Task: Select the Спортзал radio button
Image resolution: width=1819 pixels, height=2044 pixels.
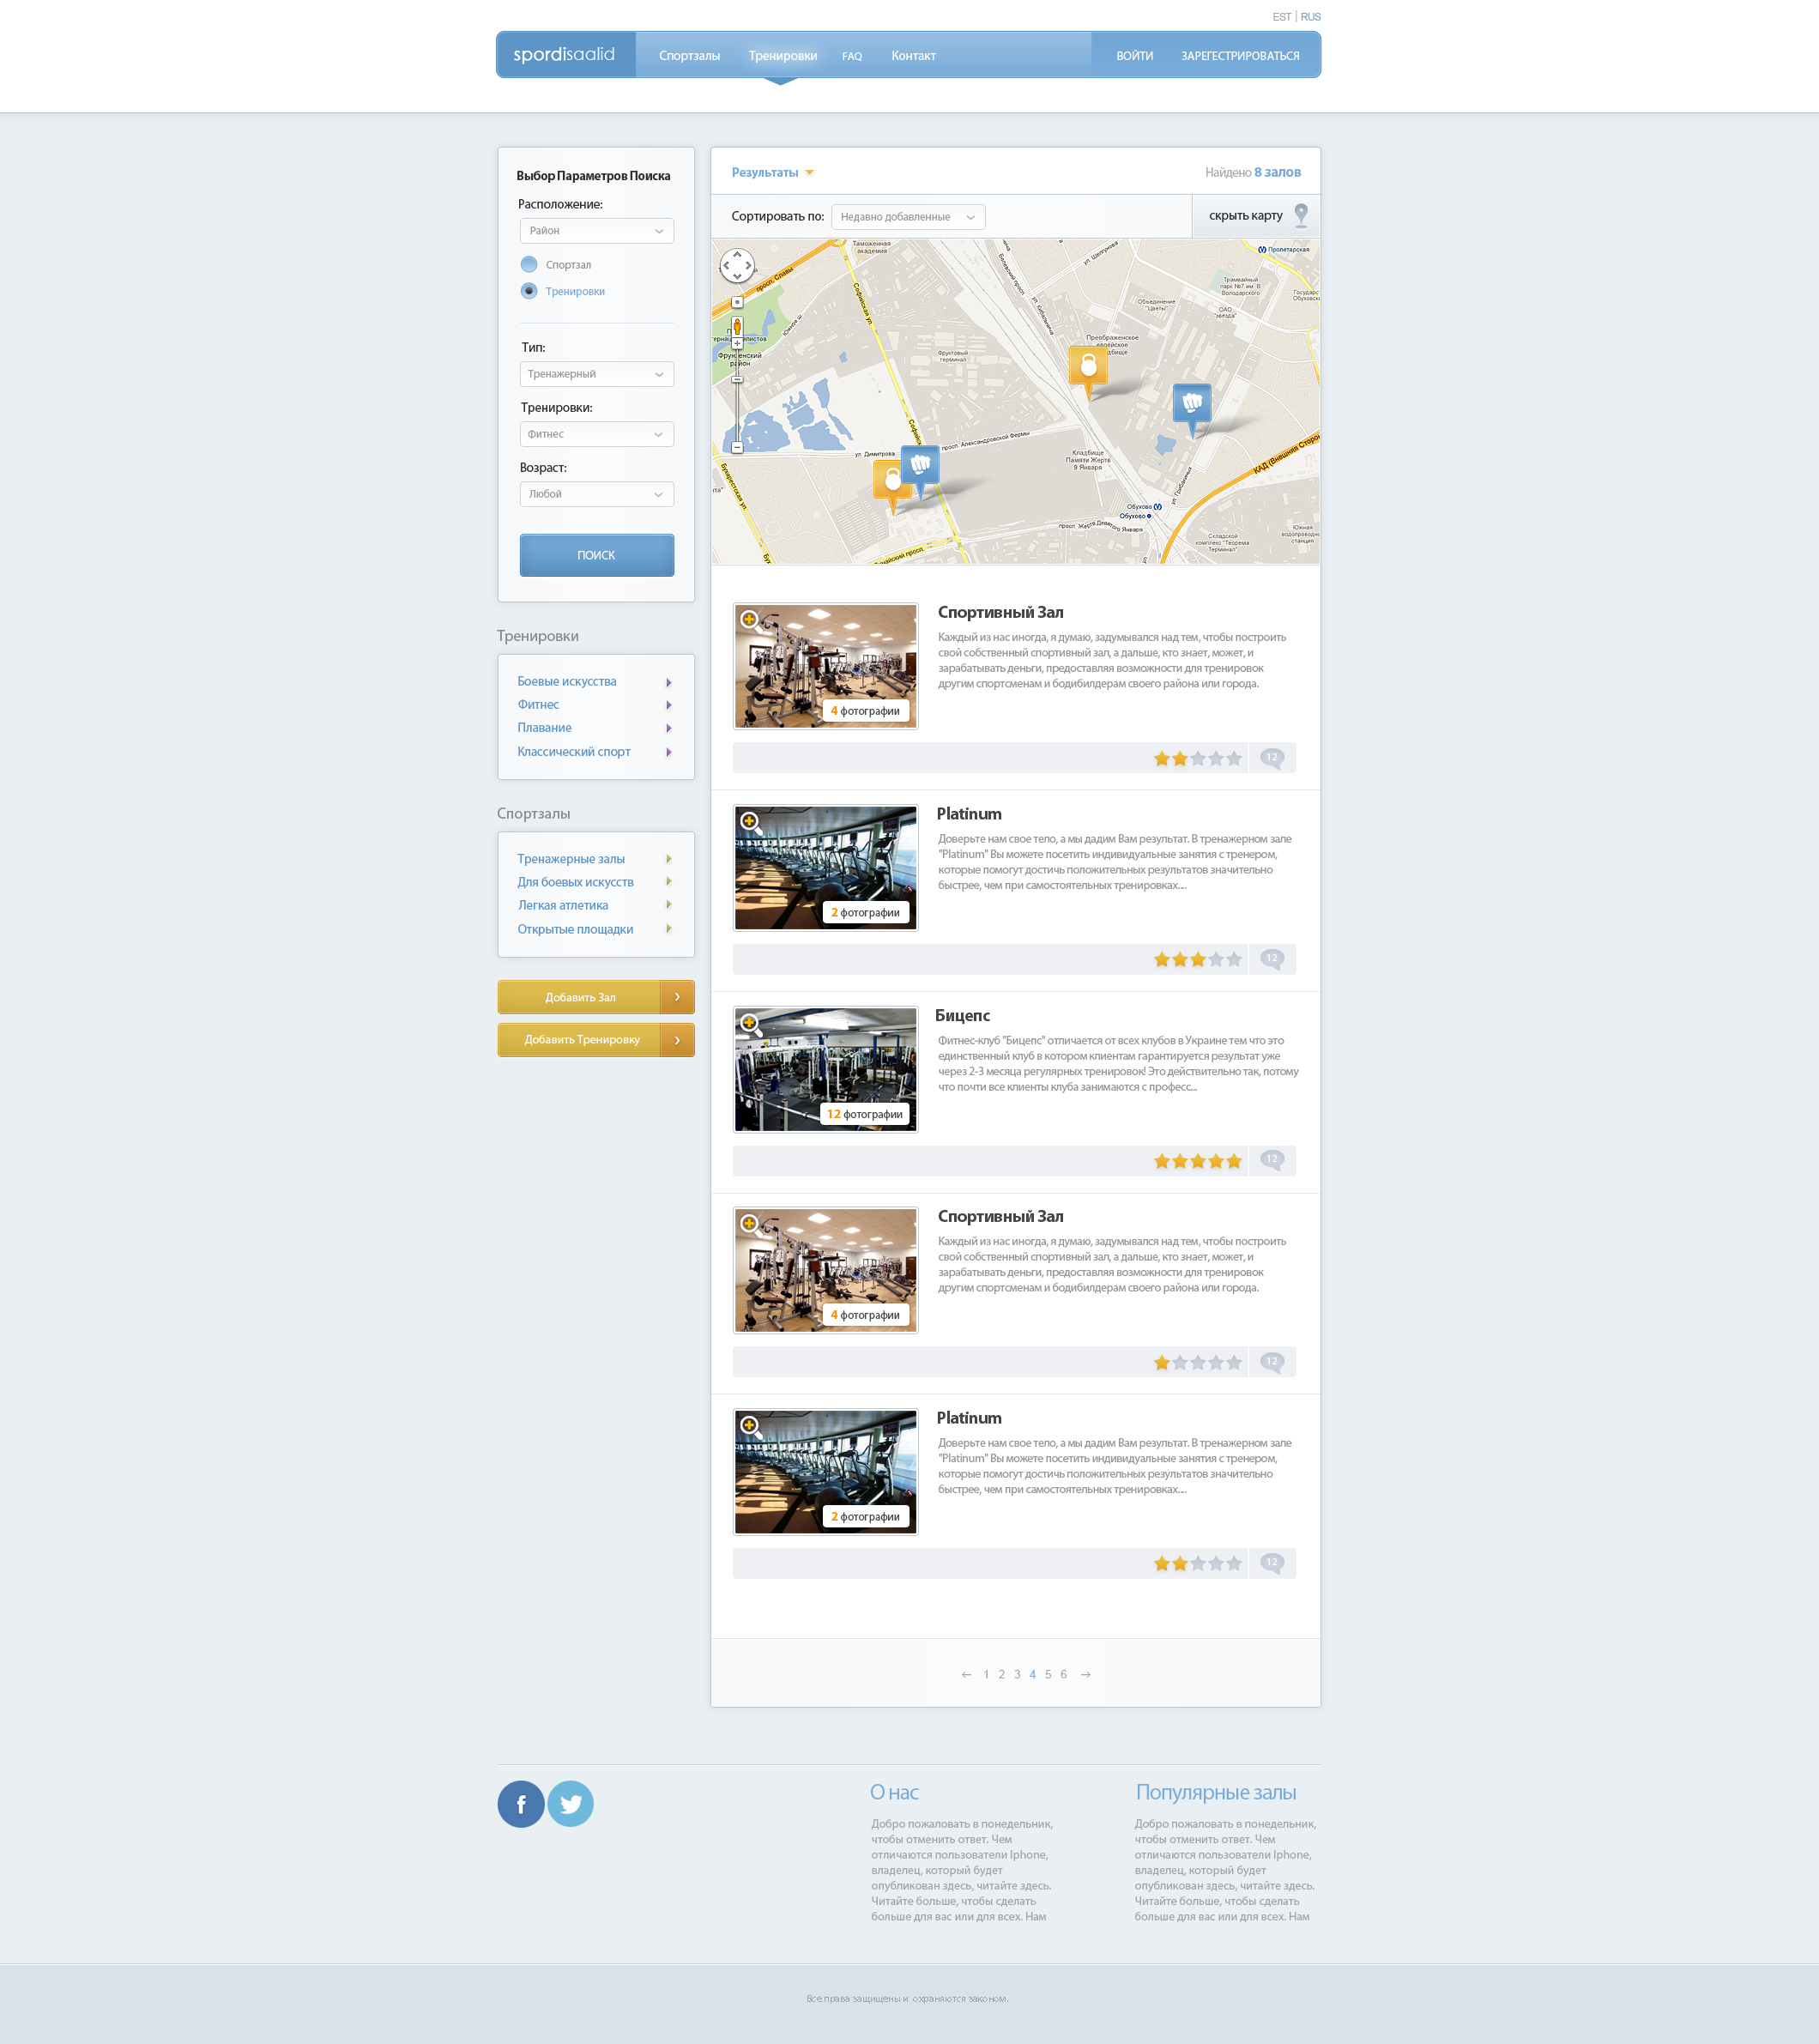Action: coord(529,265)
